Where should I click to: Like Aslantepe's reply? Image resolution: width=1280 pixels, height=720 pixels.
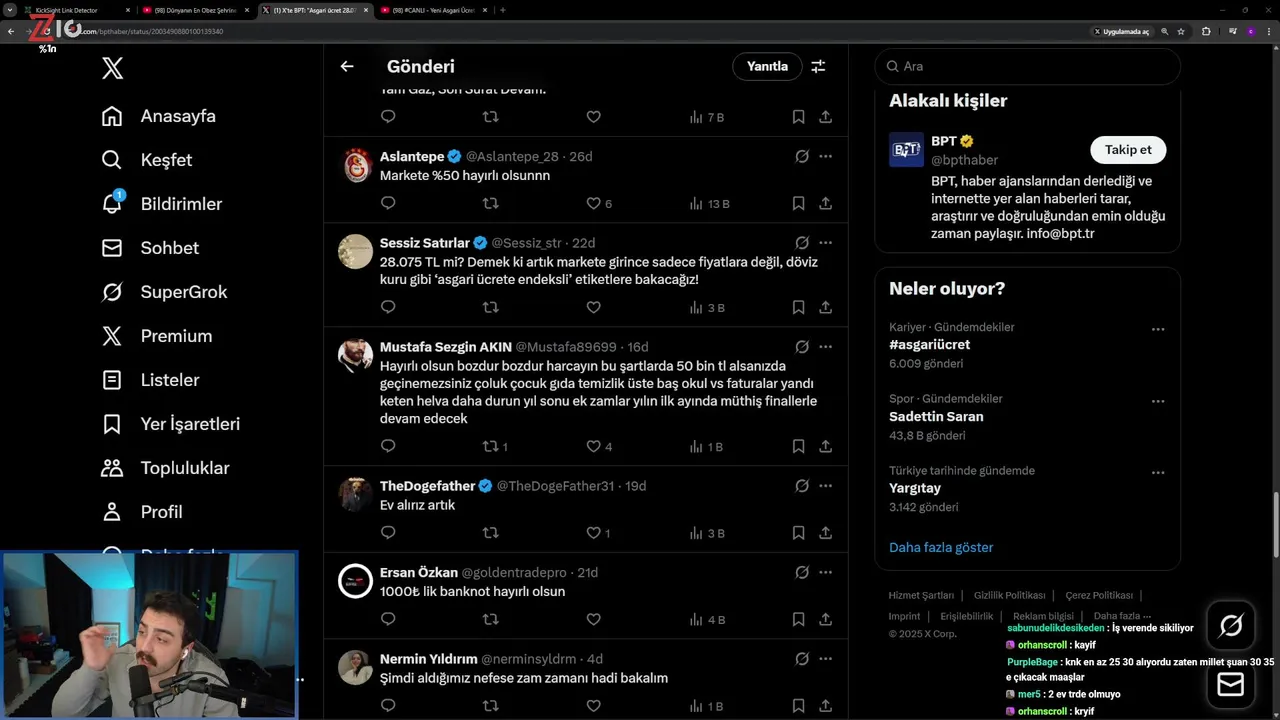click(x=593, y=203)
